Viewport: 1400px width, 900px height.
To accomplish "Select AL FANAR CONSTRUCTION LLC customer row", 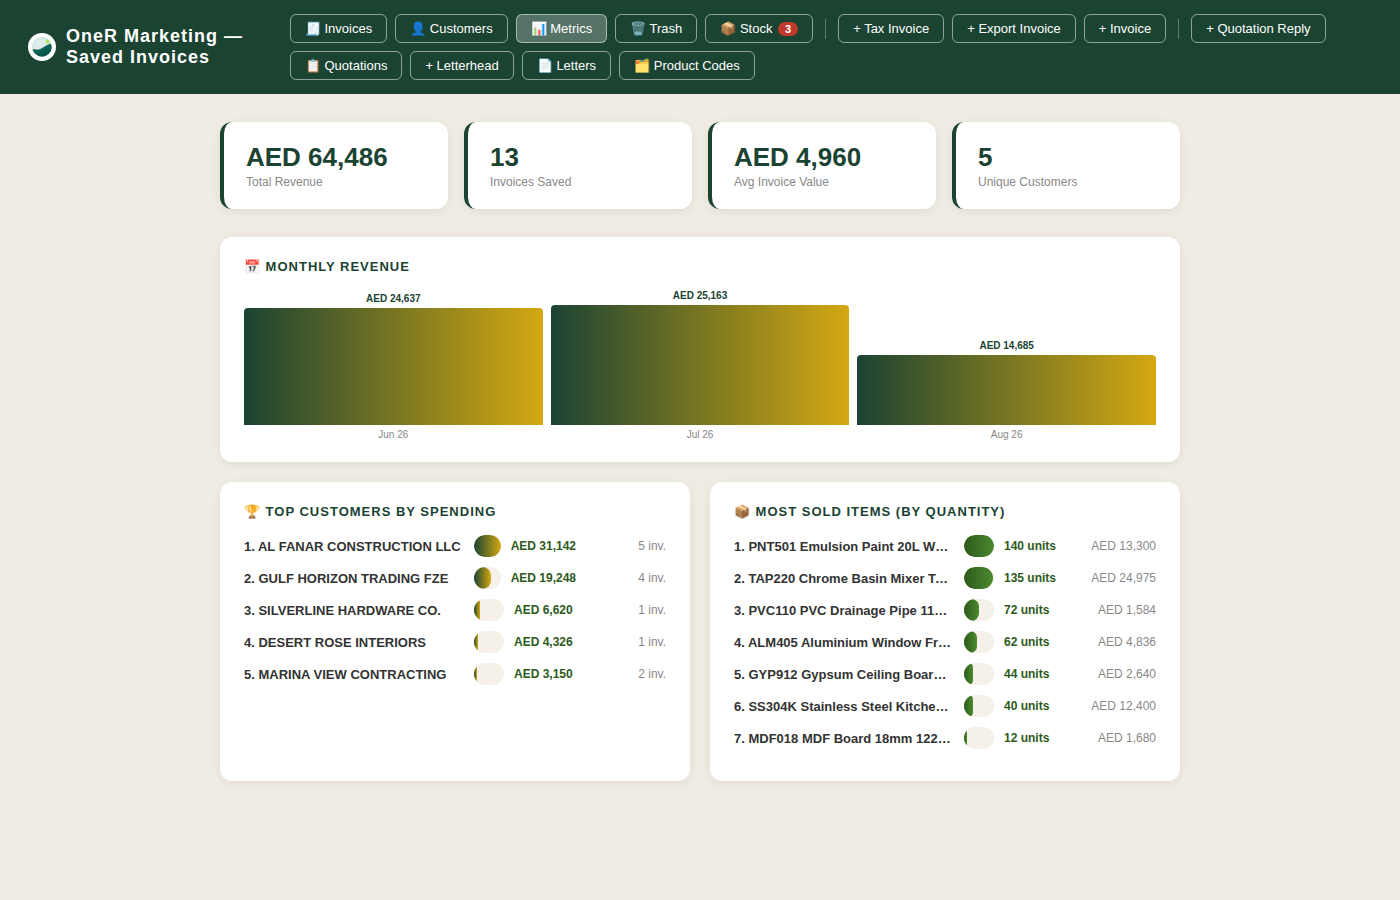I will pyautogui.click(x=455, y=546).
